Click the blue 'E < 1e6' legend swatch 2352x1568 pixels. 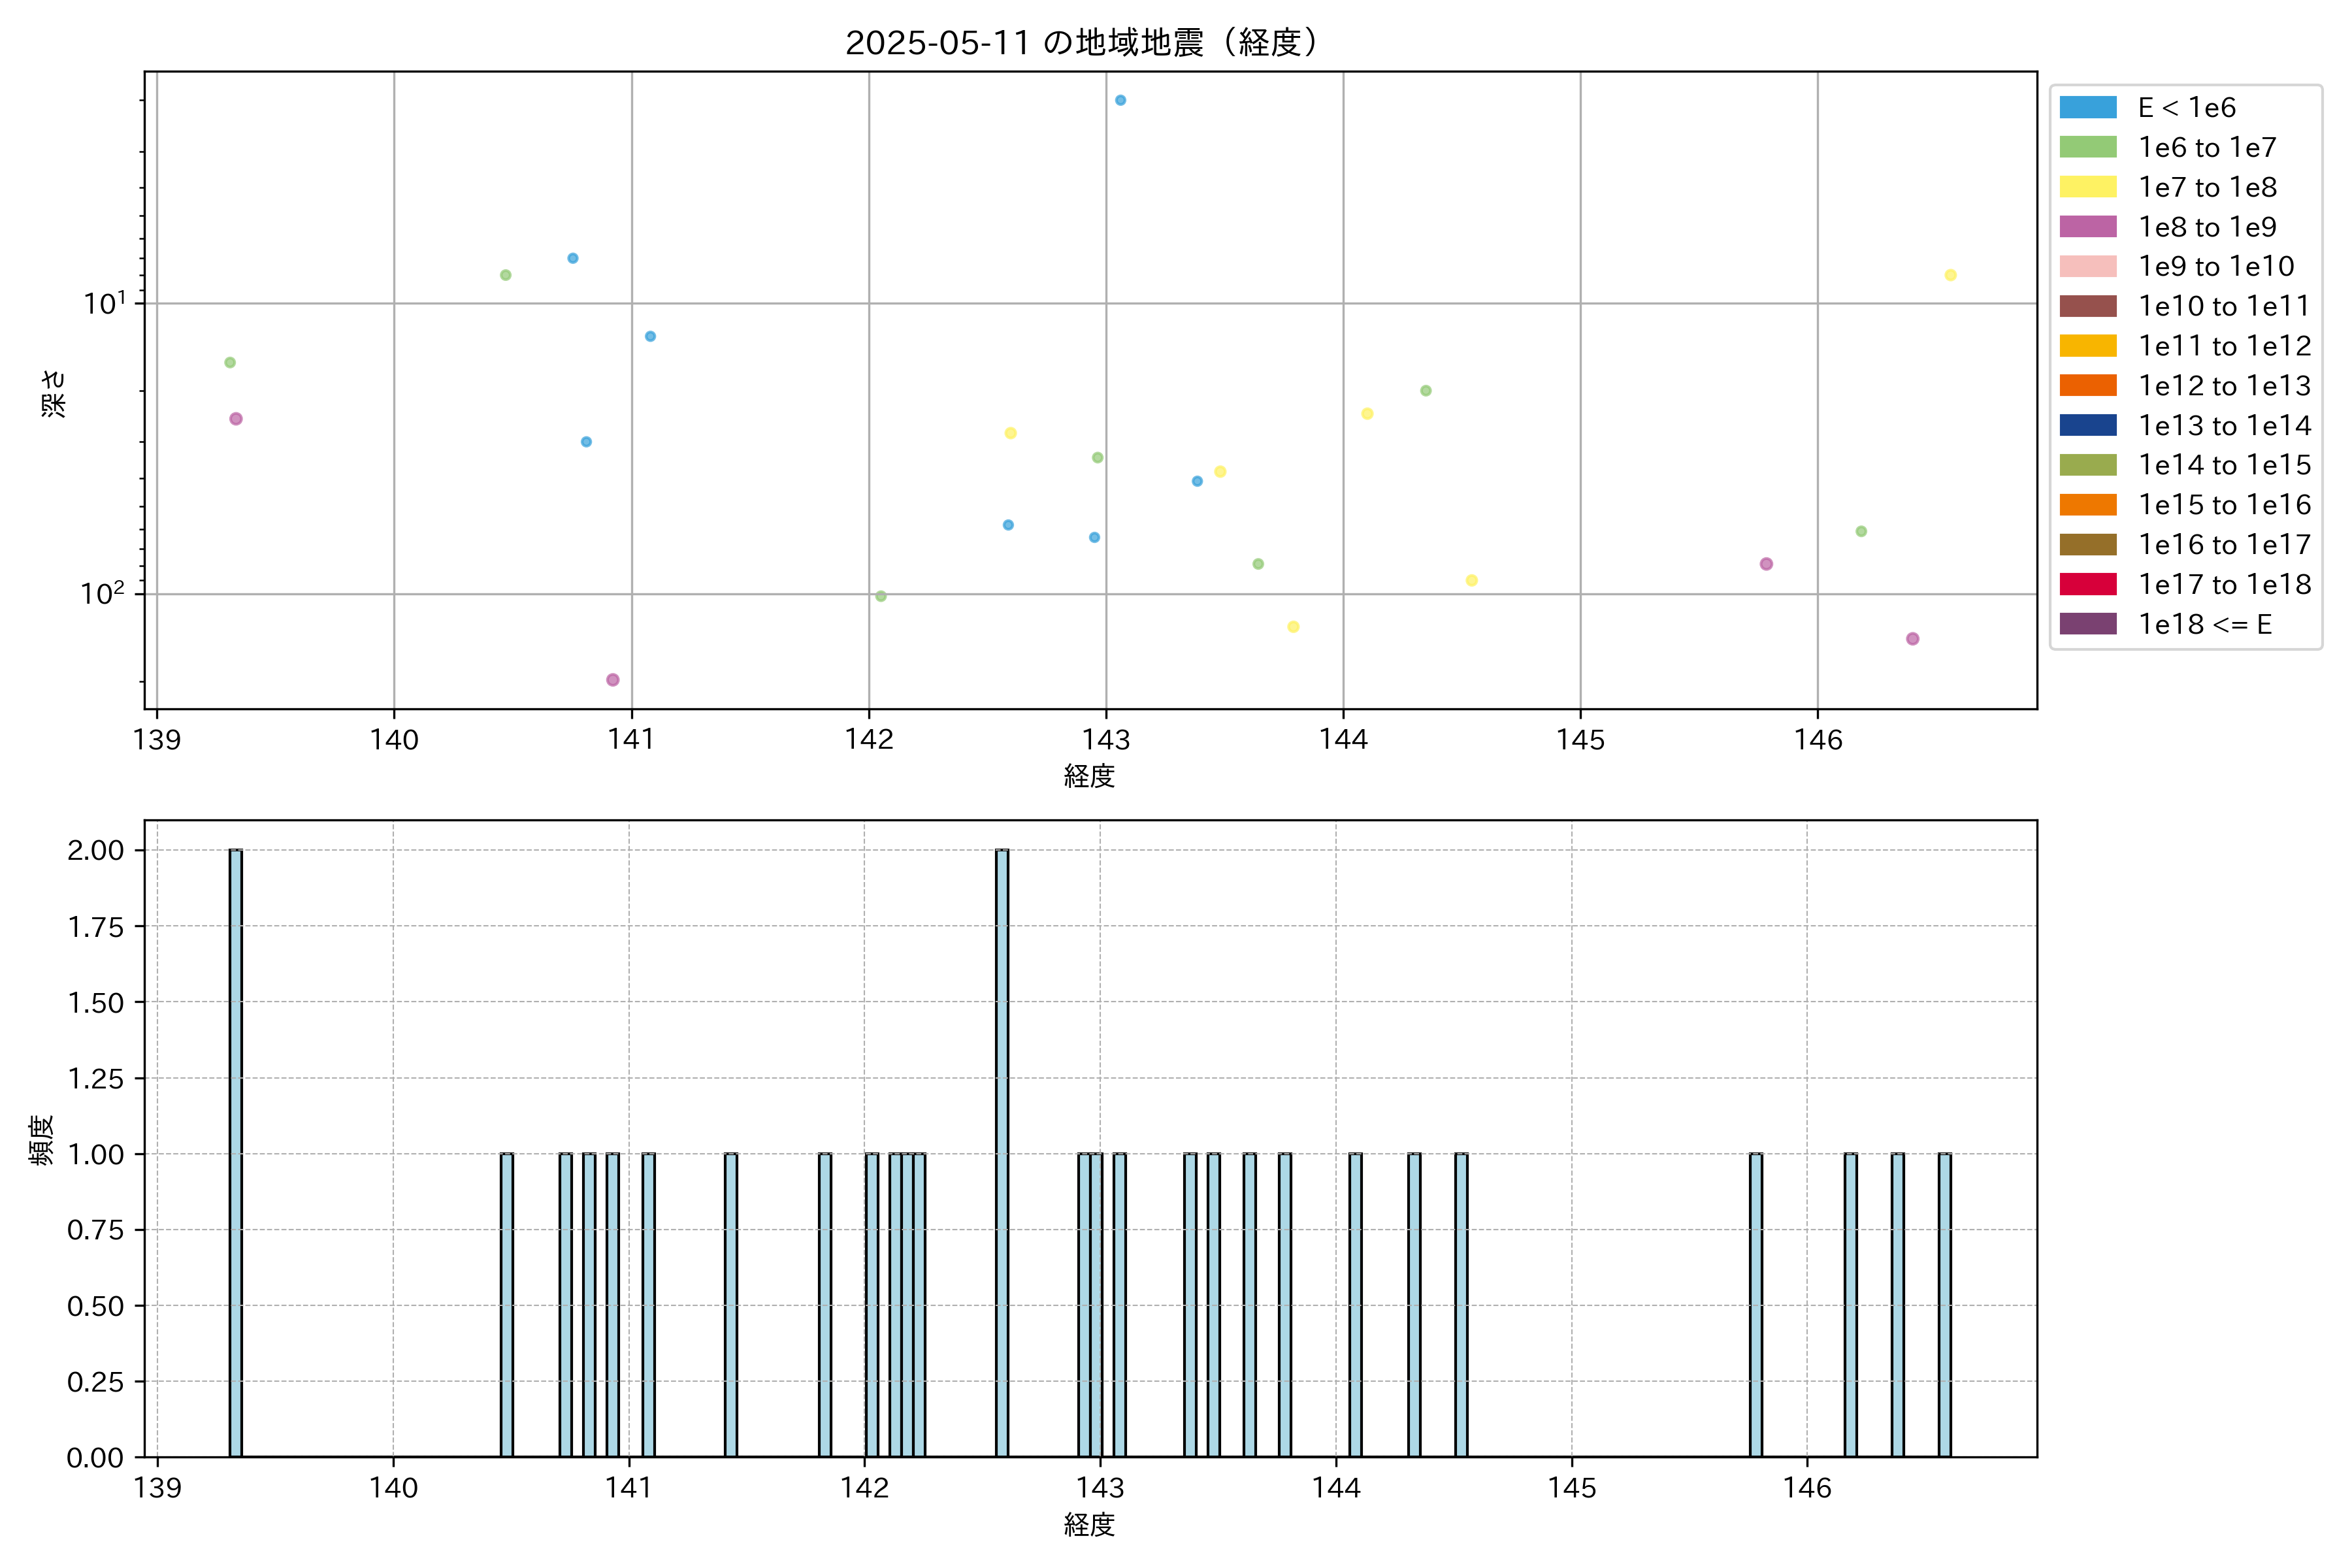[x=2087, y=108]
